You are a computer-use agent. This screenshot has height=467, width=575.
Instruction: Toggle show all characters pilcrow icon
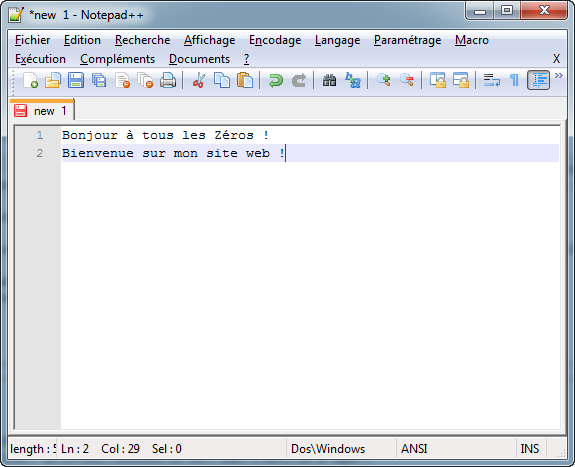[x=514, y=80]
